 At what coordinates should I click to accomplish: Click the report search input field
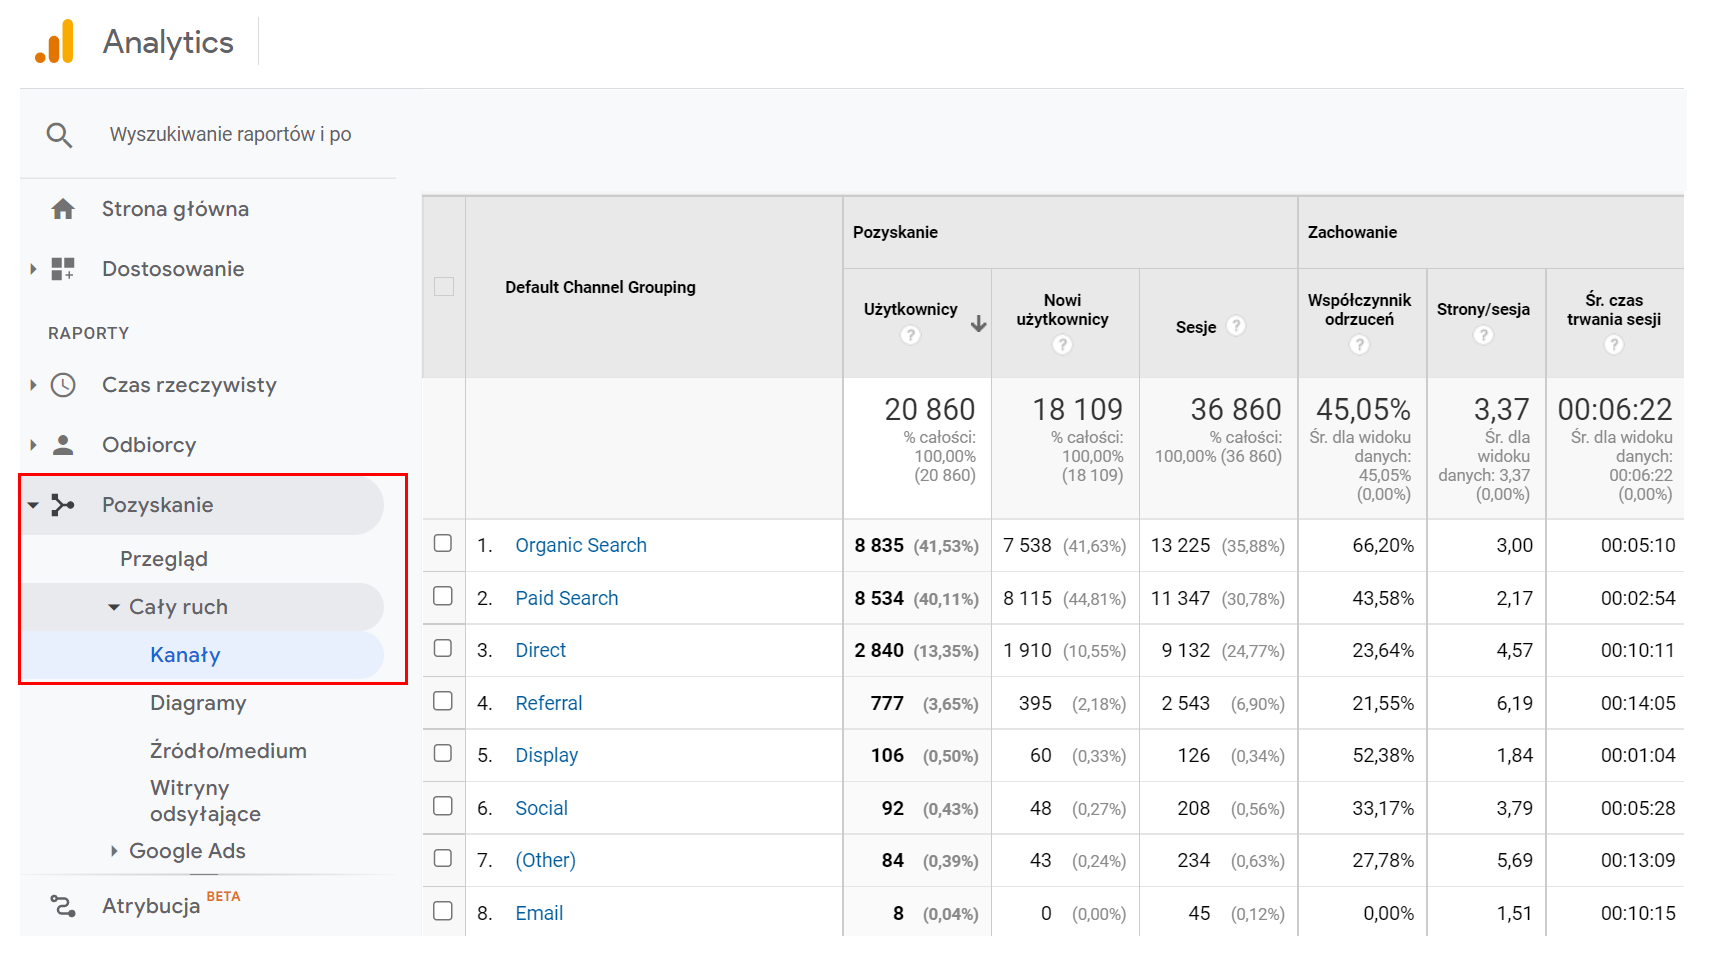[x=240, y=135]
